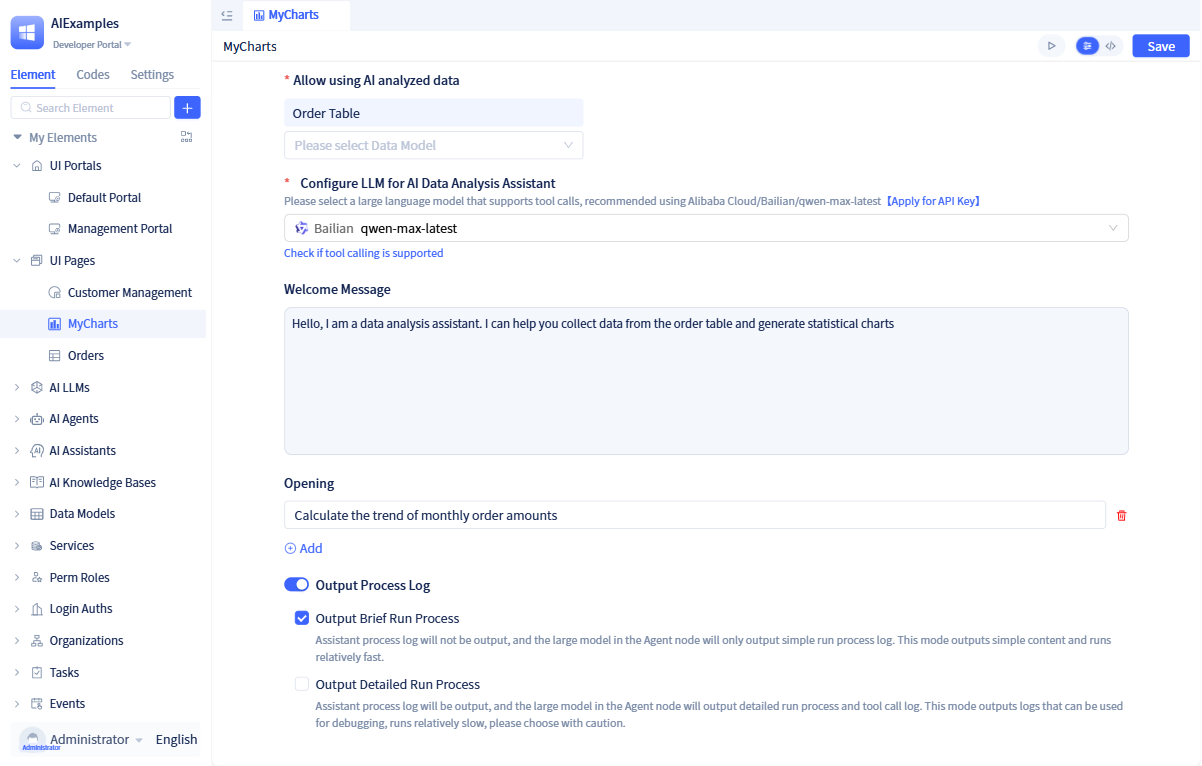Turn off Output Process Log switch
The height and width of the screenshot is (766, 1202).
coord(297,585)
